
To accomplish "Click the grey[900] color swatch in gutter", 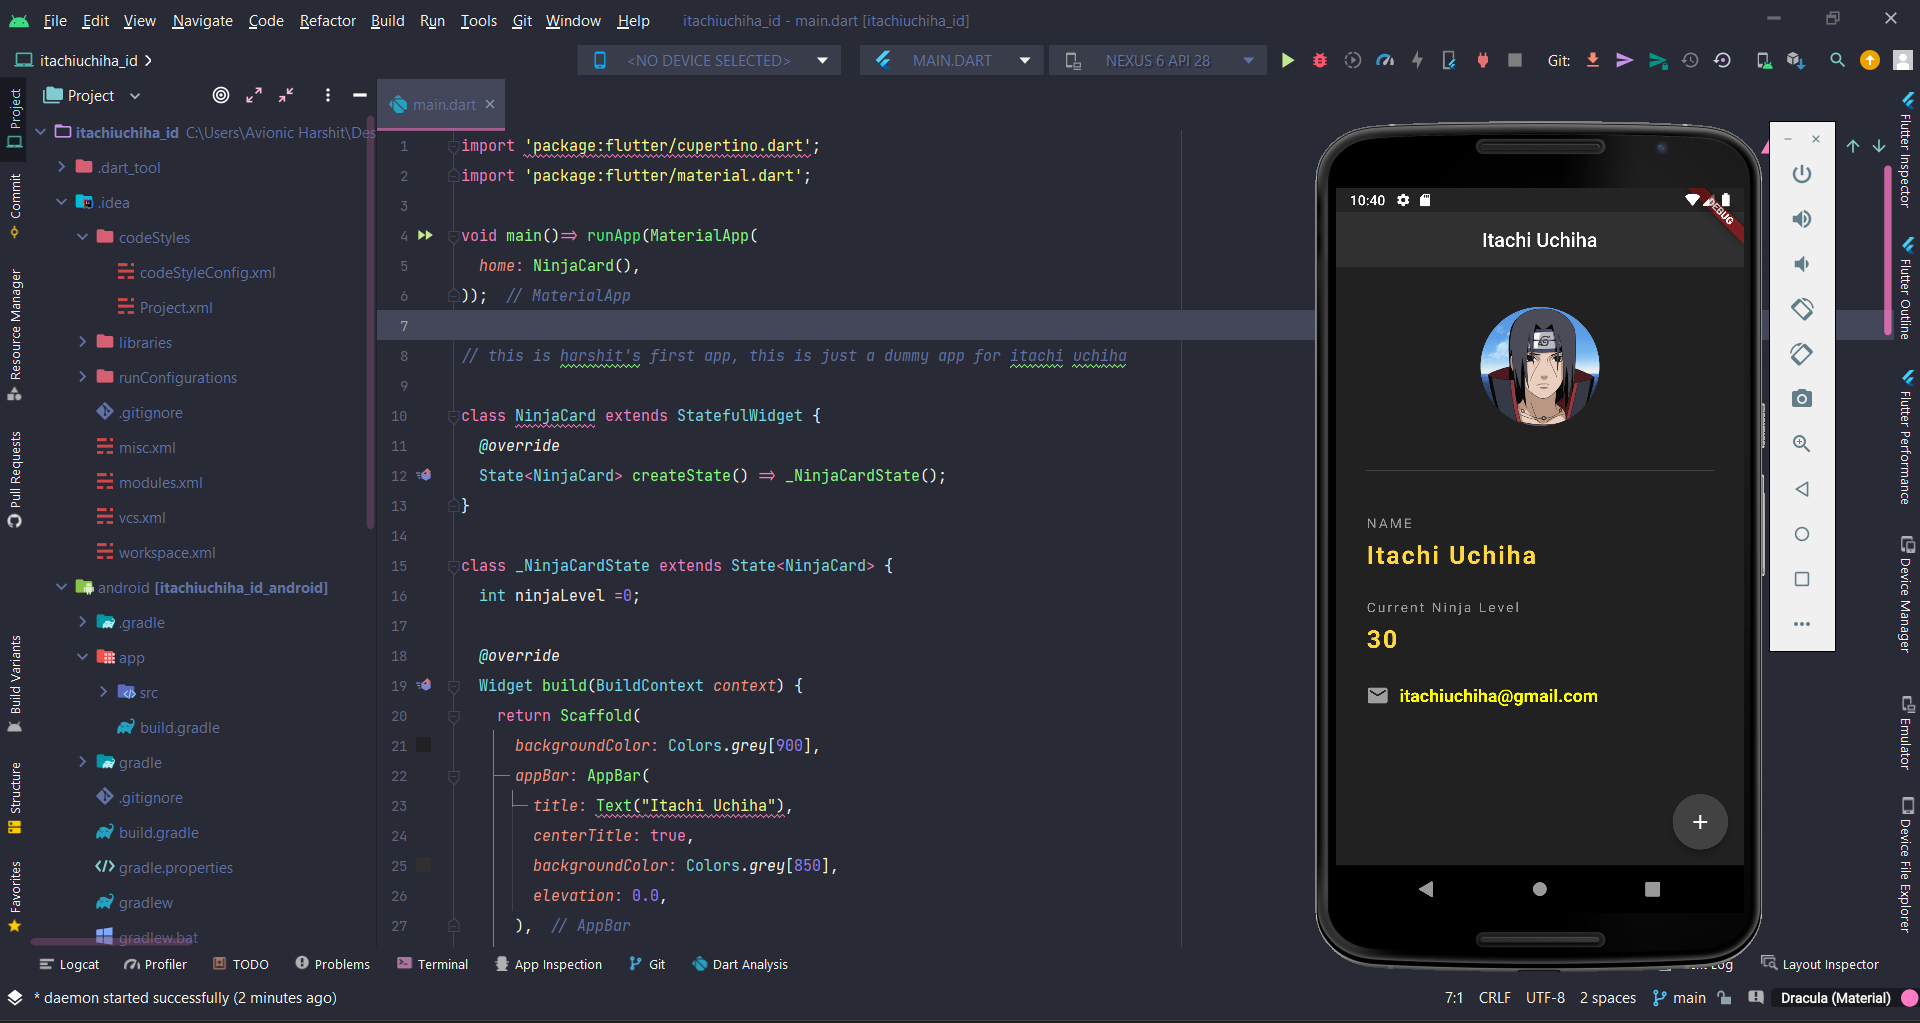I will click(x=423, y=745).
